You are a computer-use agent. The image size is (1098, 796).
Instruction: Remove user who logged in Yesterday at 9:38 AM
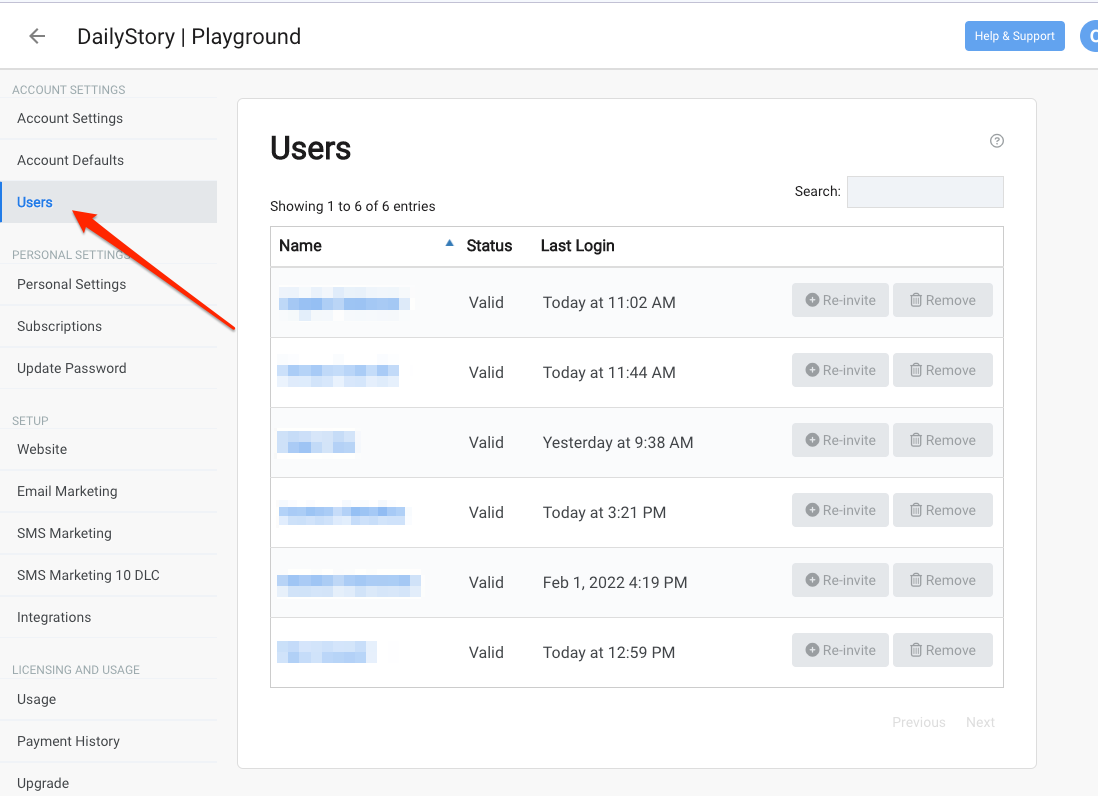point(943,440)
